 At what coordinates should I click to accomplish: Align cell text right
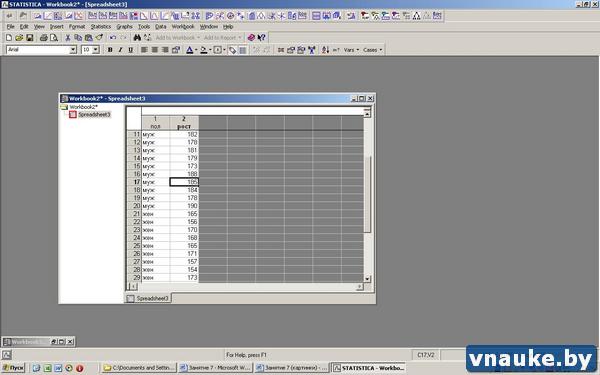[165, 50]
